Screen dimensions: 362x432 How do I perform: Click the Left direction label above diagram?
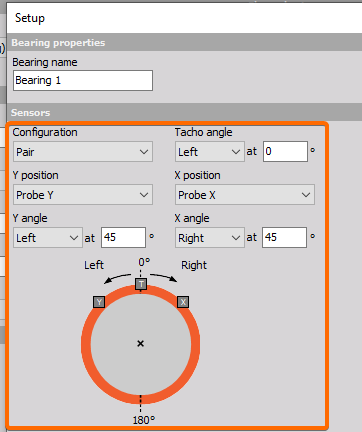click(94, 265)
